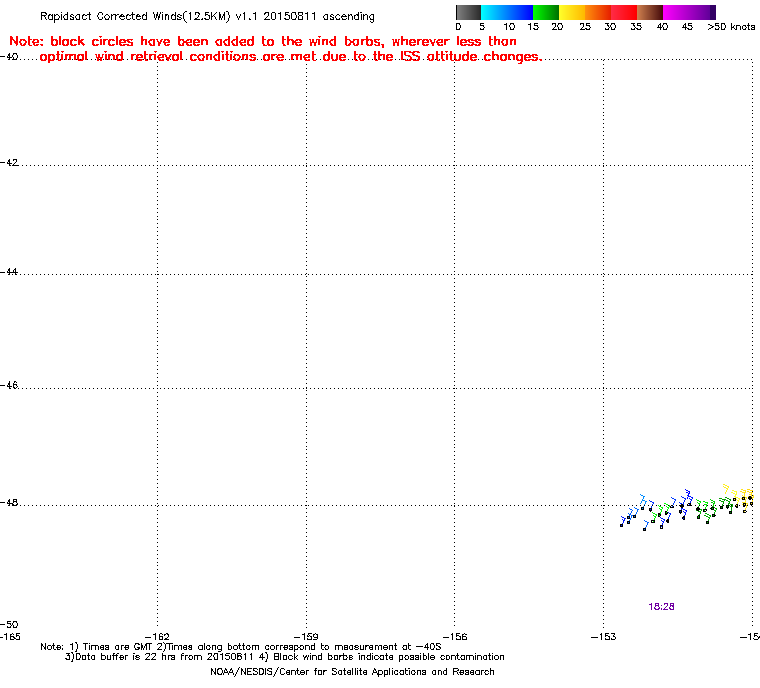Click the legend label 45
Screen dimensions: 760x688
[687, 27]
